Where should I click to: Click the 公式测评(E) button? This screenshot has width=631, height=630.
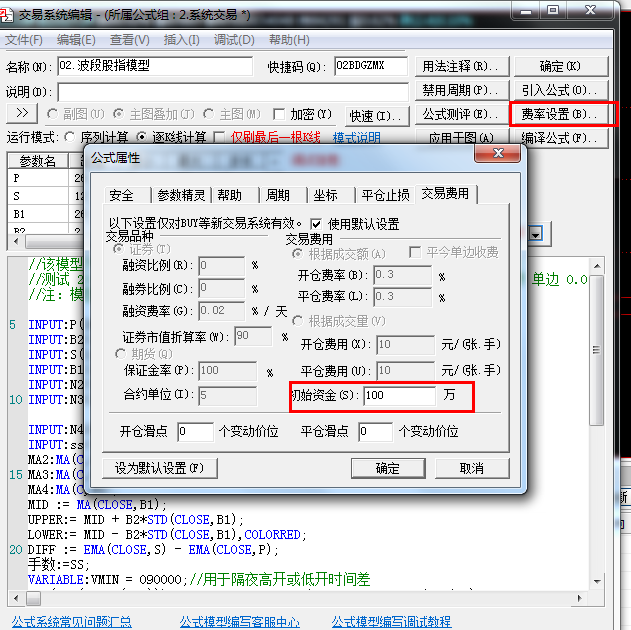[x=462, y=115]
